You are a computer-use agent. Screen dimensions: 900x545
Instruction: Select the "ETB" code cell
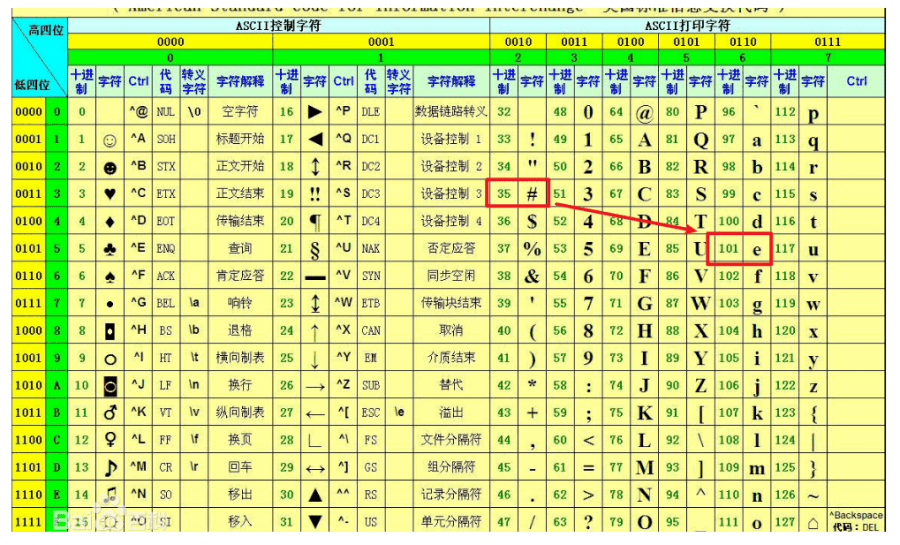coord(371,303)
